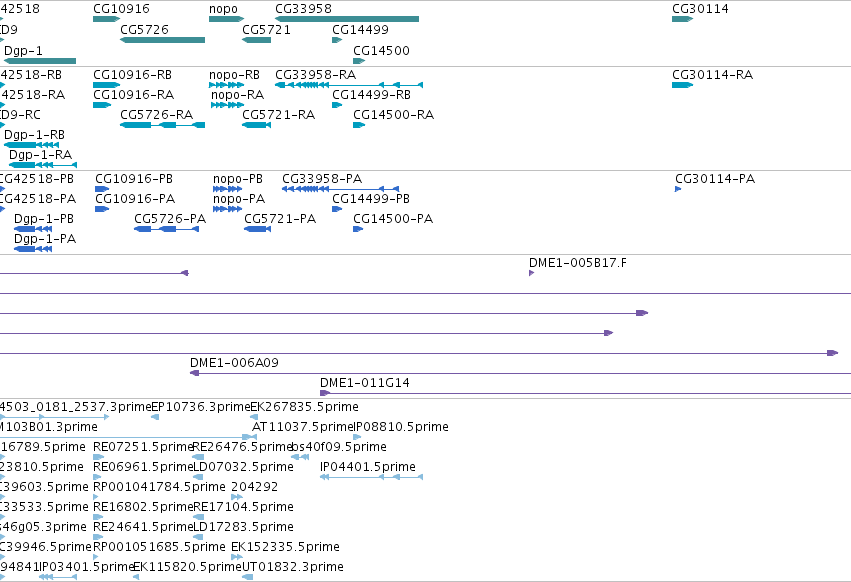Screen dimensions: 851x582
Task: Select the CG5721 gene label
Action: [266, 30]
